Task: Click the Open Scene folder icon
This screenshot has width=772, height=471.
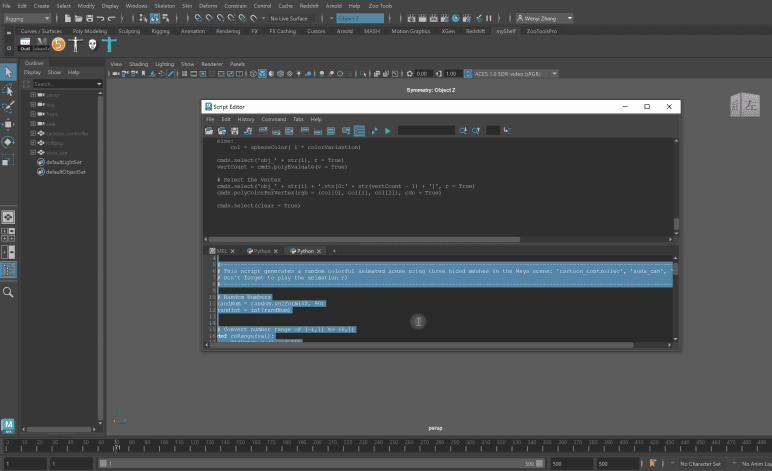Action: (78, 18)
